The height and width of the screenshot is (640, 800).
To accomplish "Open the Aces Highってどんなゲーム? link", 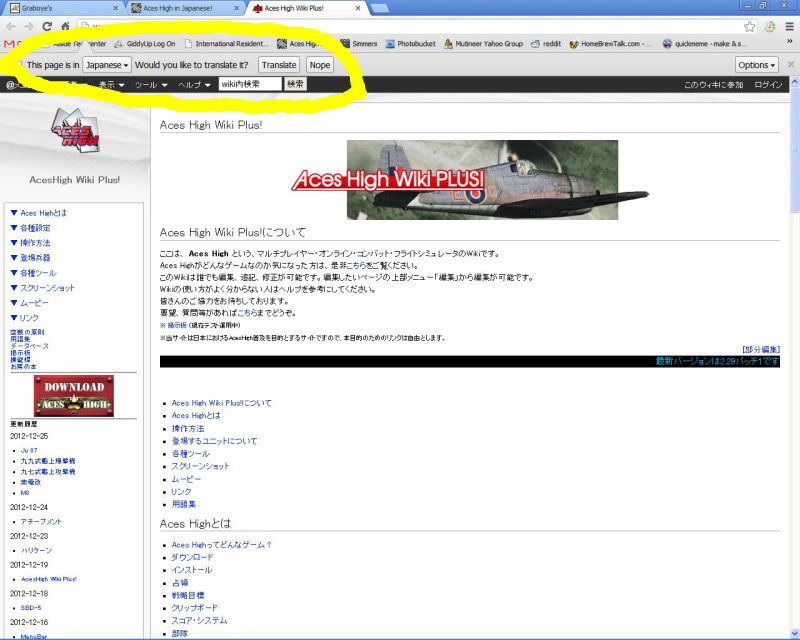I will 221,545.
